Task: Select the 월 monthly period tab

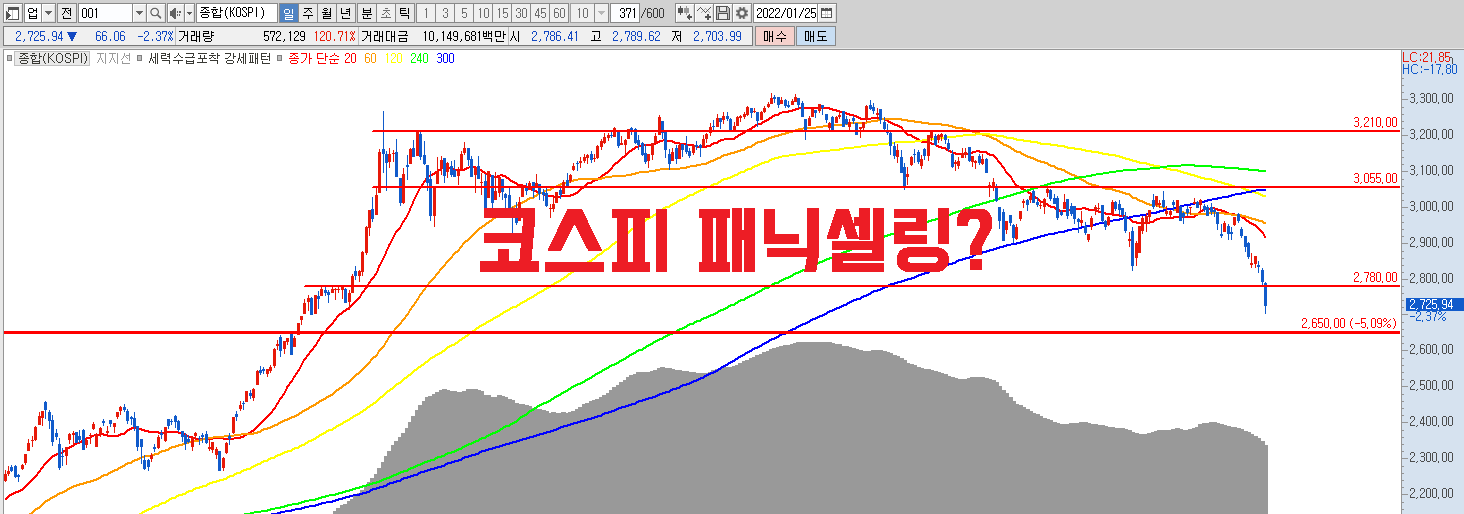Action: (326, 13)
